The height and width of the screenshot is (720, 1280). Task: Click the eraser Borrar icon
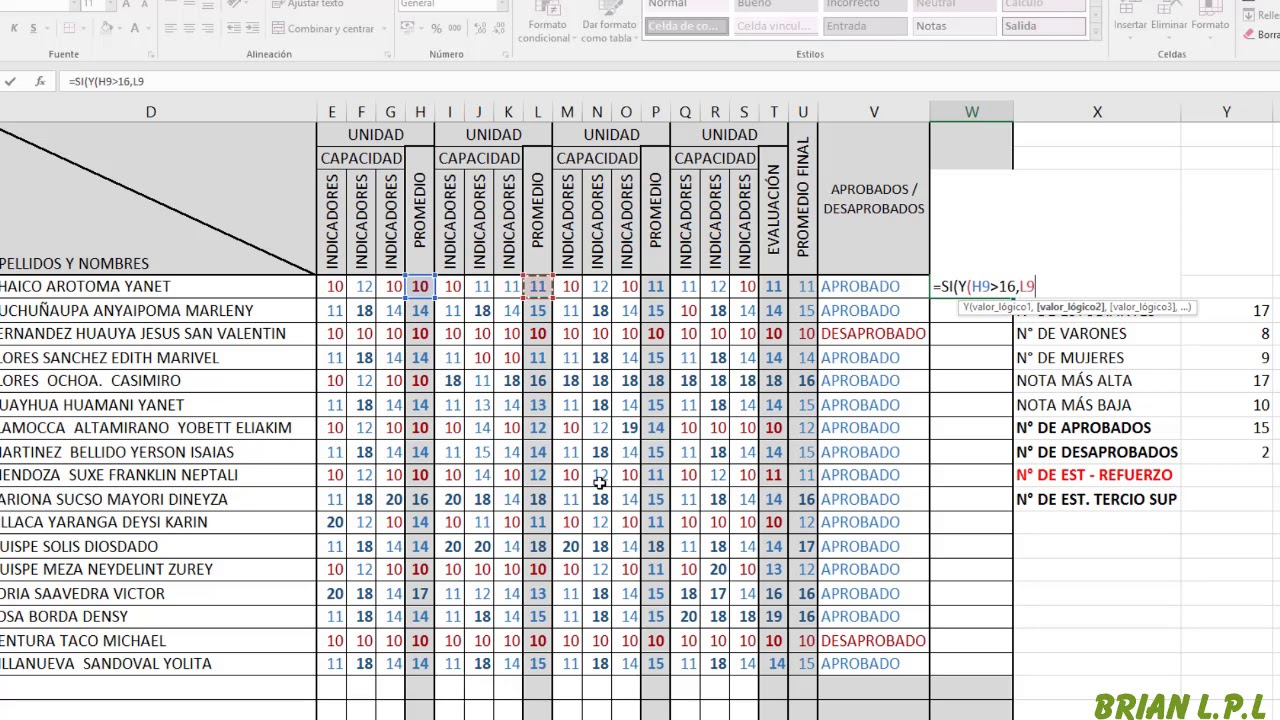[x=1249, y=34]
